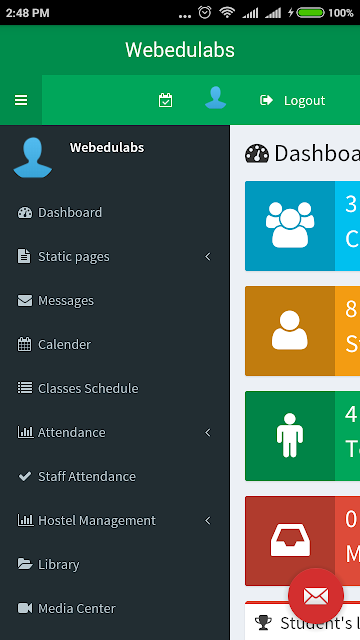Screen dimensions: 360x640
Task: Tap the blue group users tile icon
Action: pyautogui.click(x=290, y=226)
